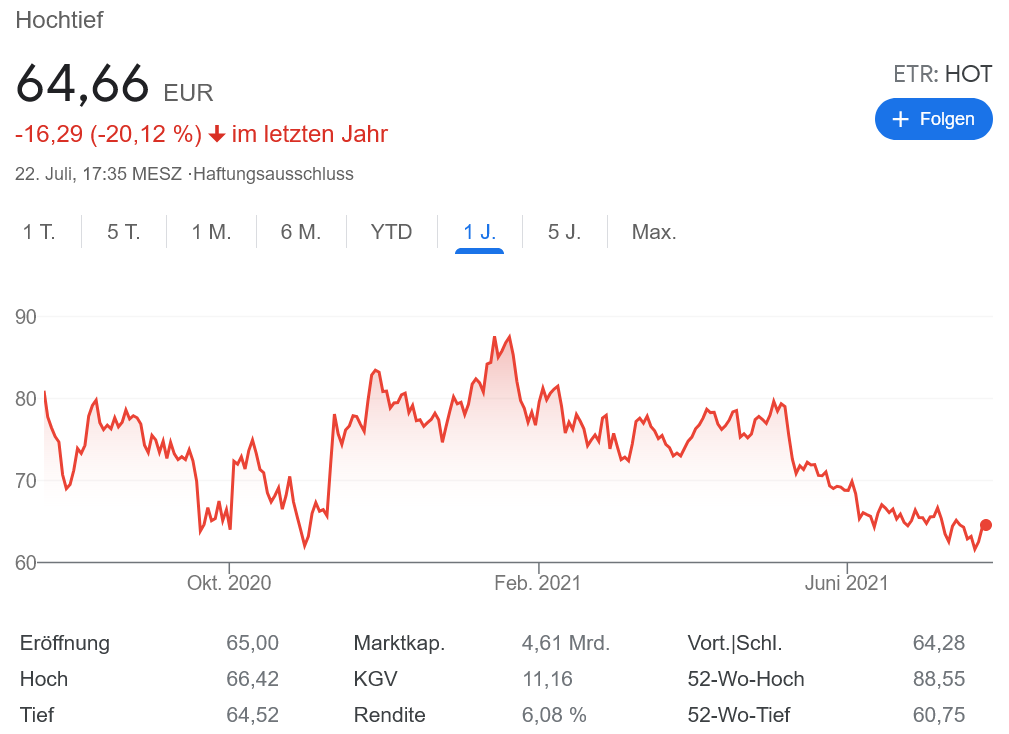Choose the 1 J. tab
This screenshot has width=1009, height=734.
click(479, 232)
